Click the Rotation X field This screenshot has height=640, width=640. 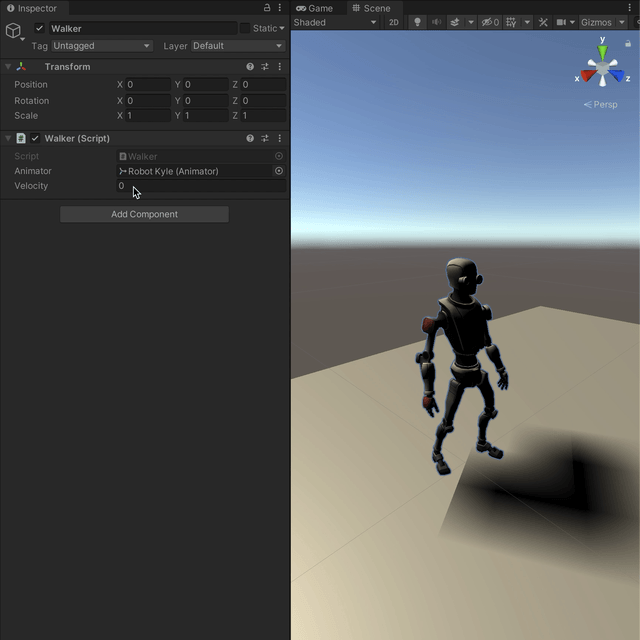[148, 100]
